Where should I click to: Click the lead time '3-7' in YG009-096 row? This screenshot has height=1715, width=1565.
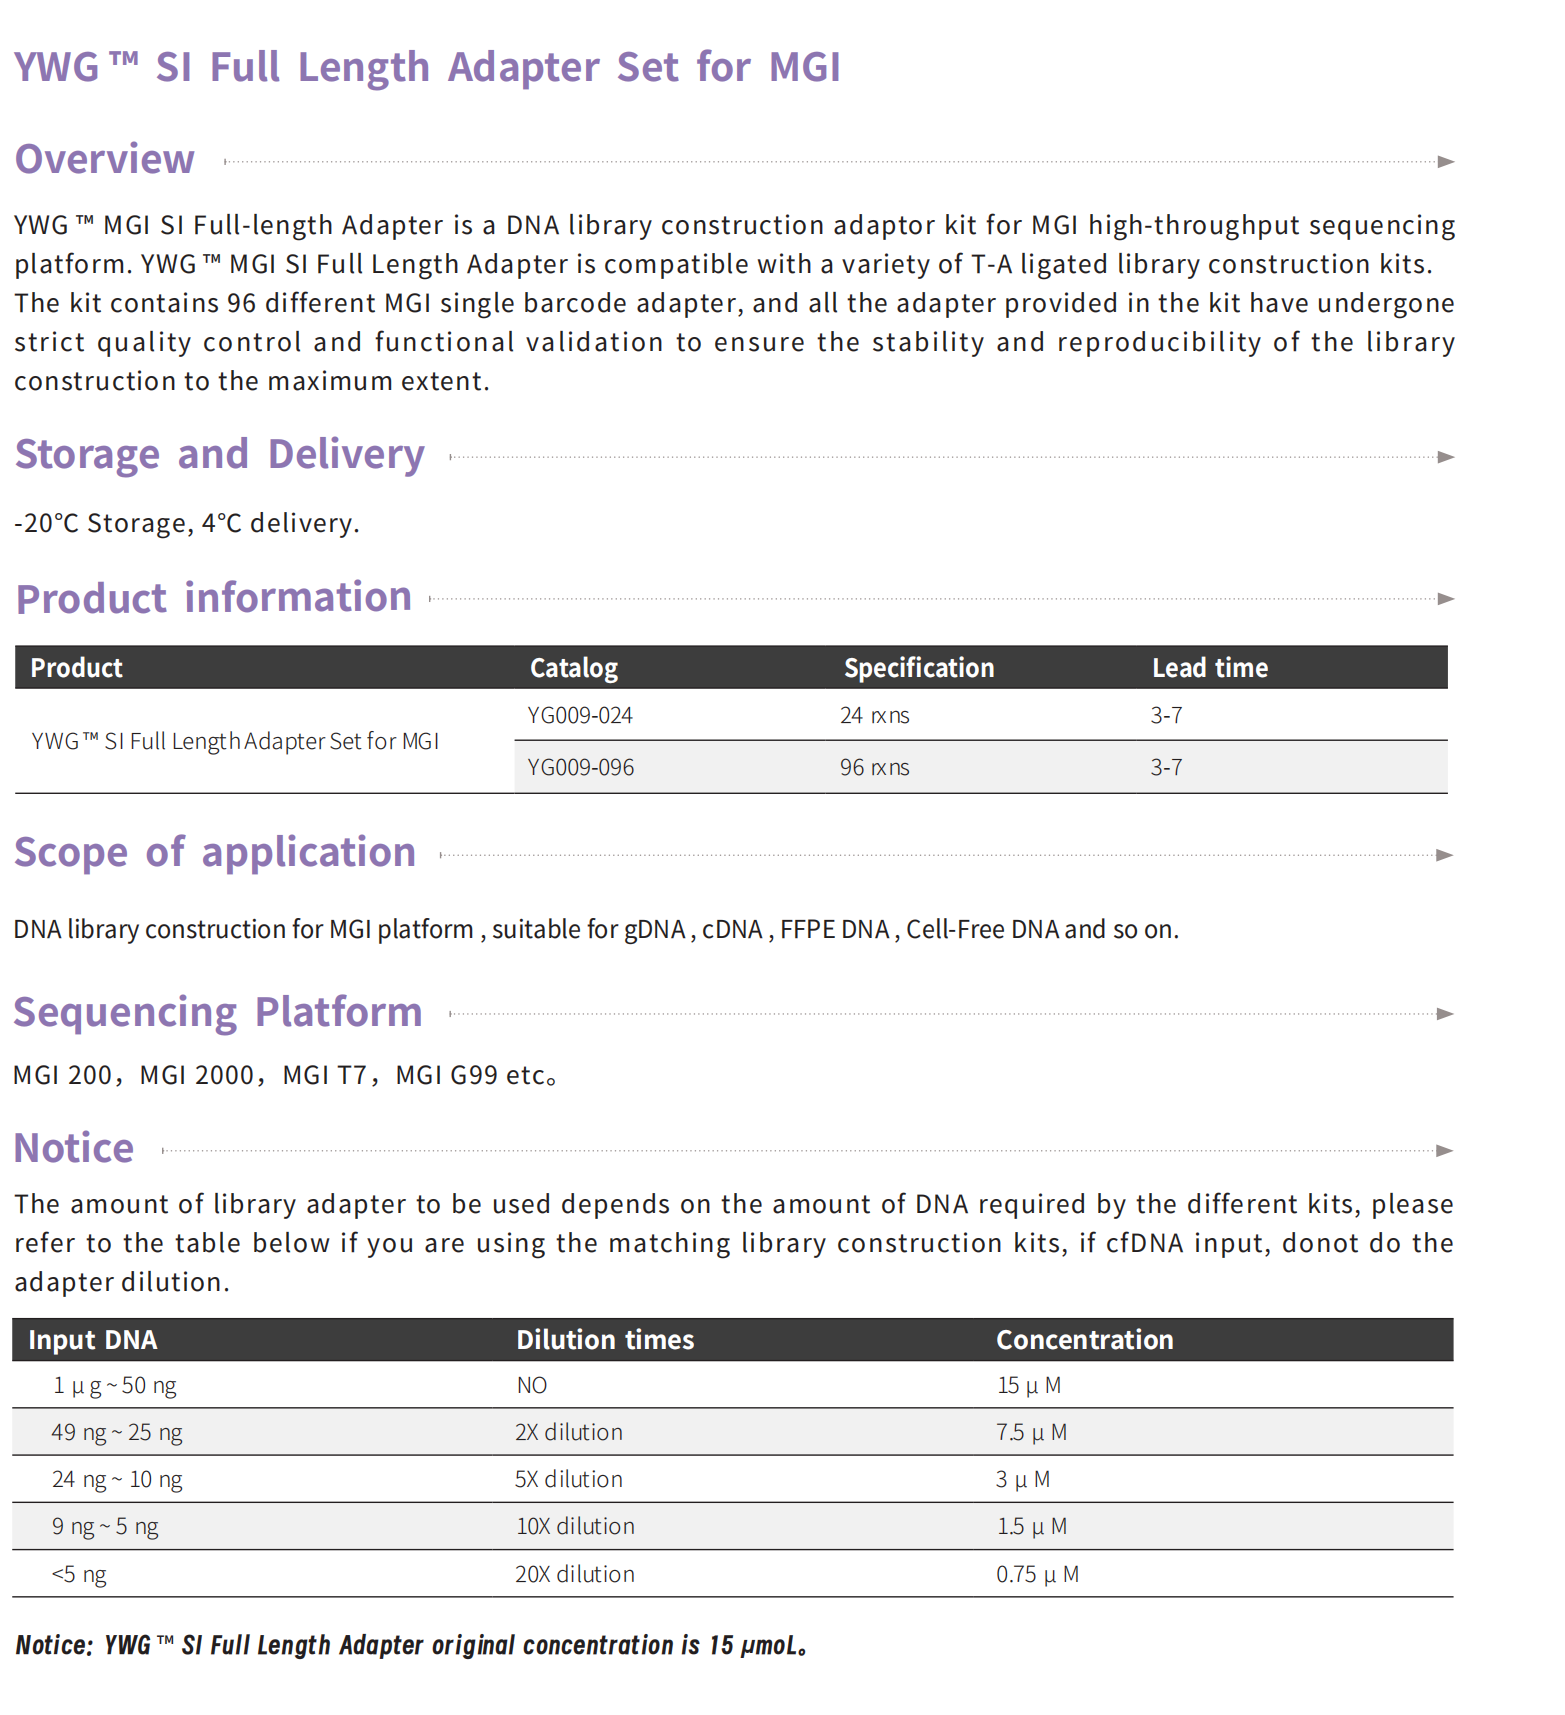click(1166, 768)
